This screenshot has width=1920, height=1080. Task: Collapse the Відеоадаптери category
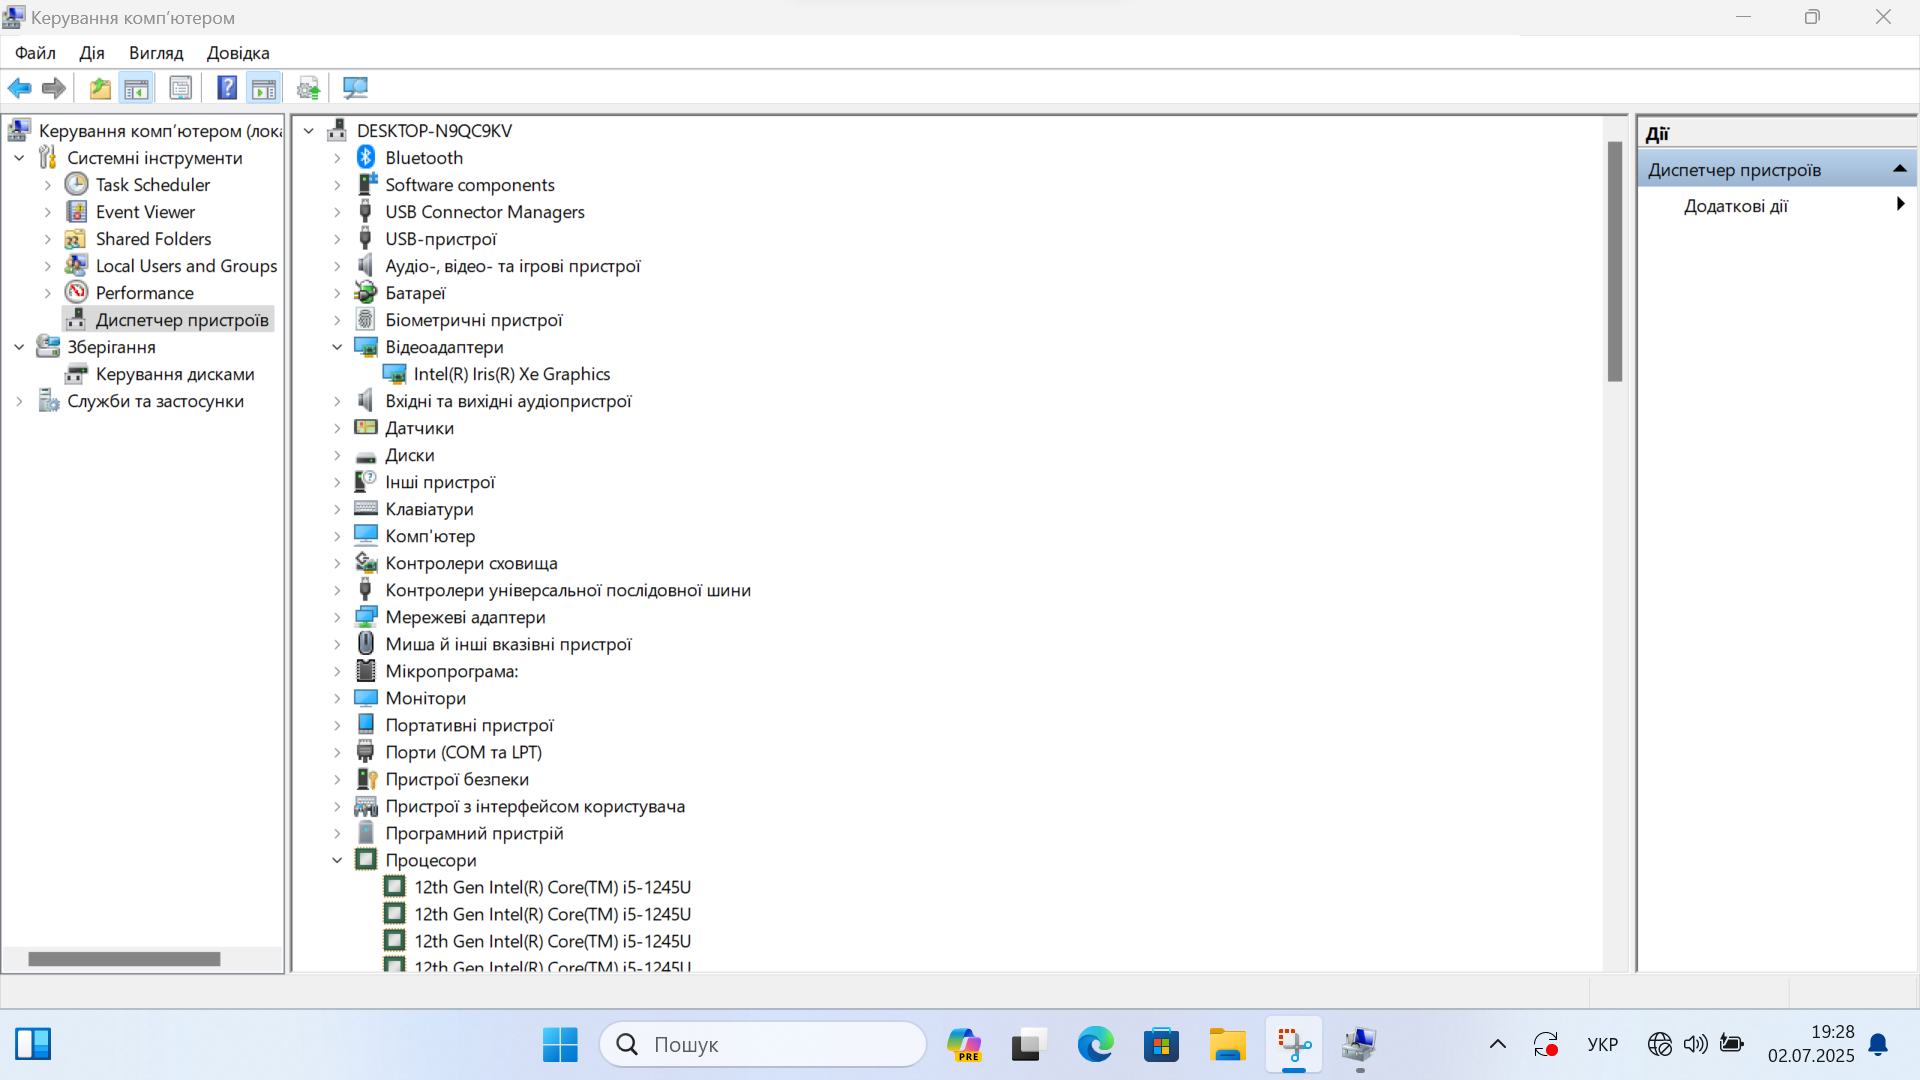coord(337,347)
